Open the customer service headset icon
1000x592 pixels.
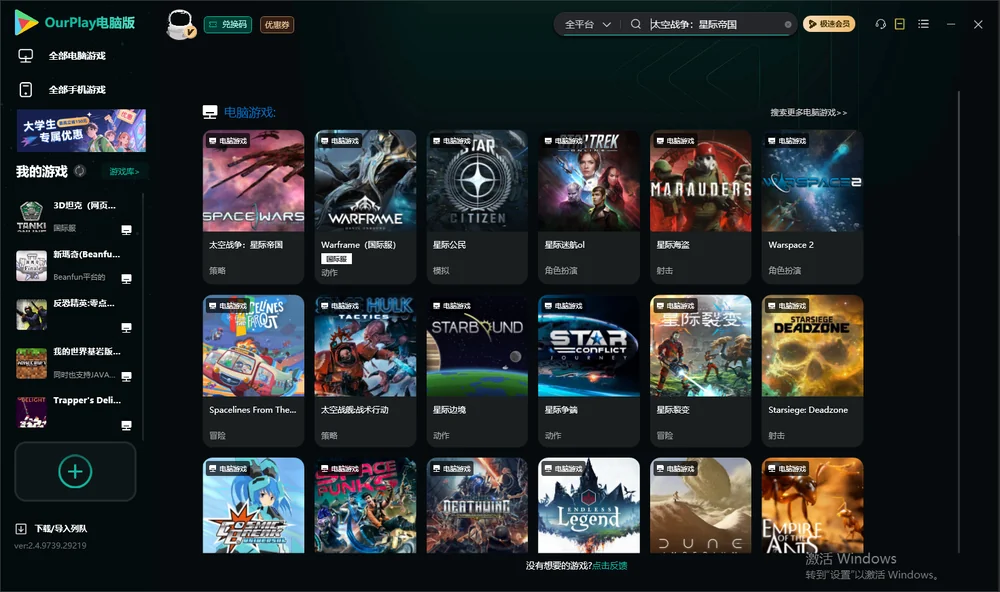point(880,24)
